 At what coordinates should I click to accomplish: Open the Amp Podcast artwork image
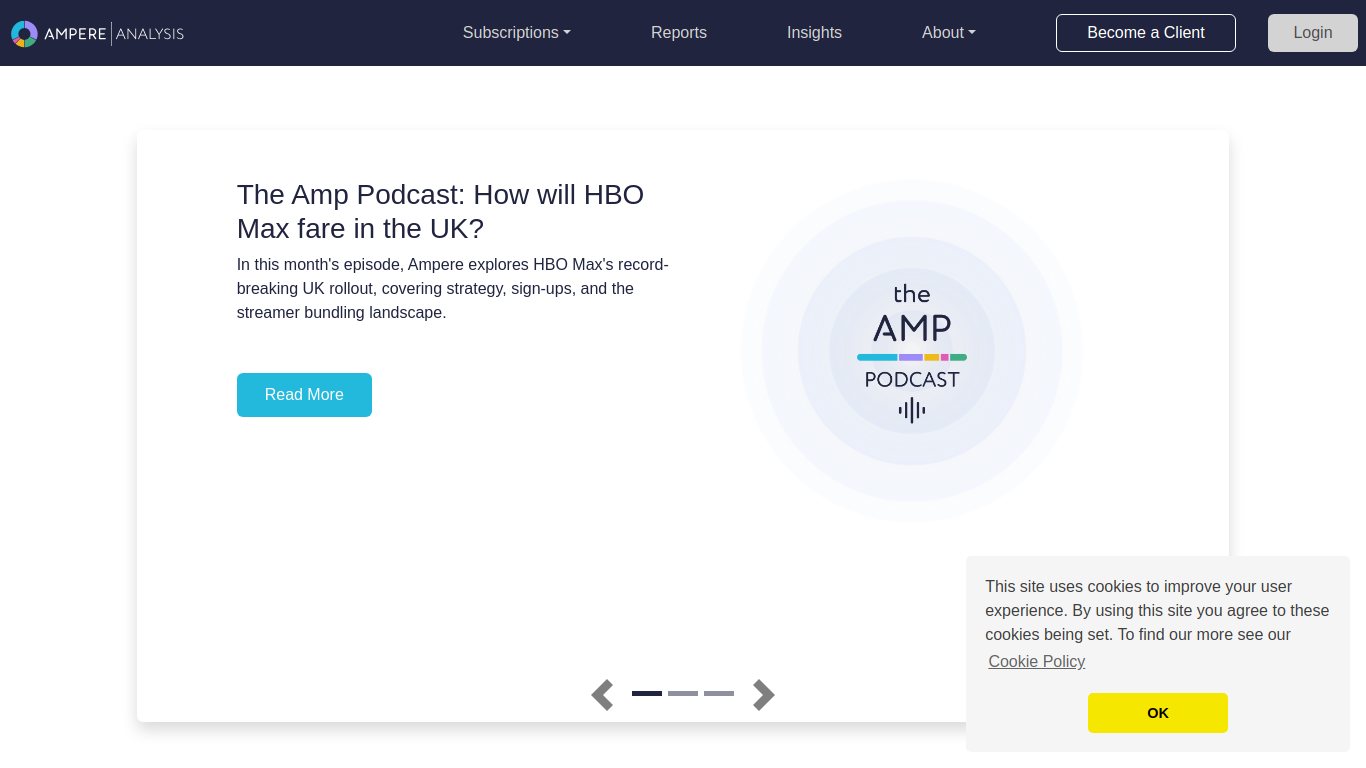[912, 351]
